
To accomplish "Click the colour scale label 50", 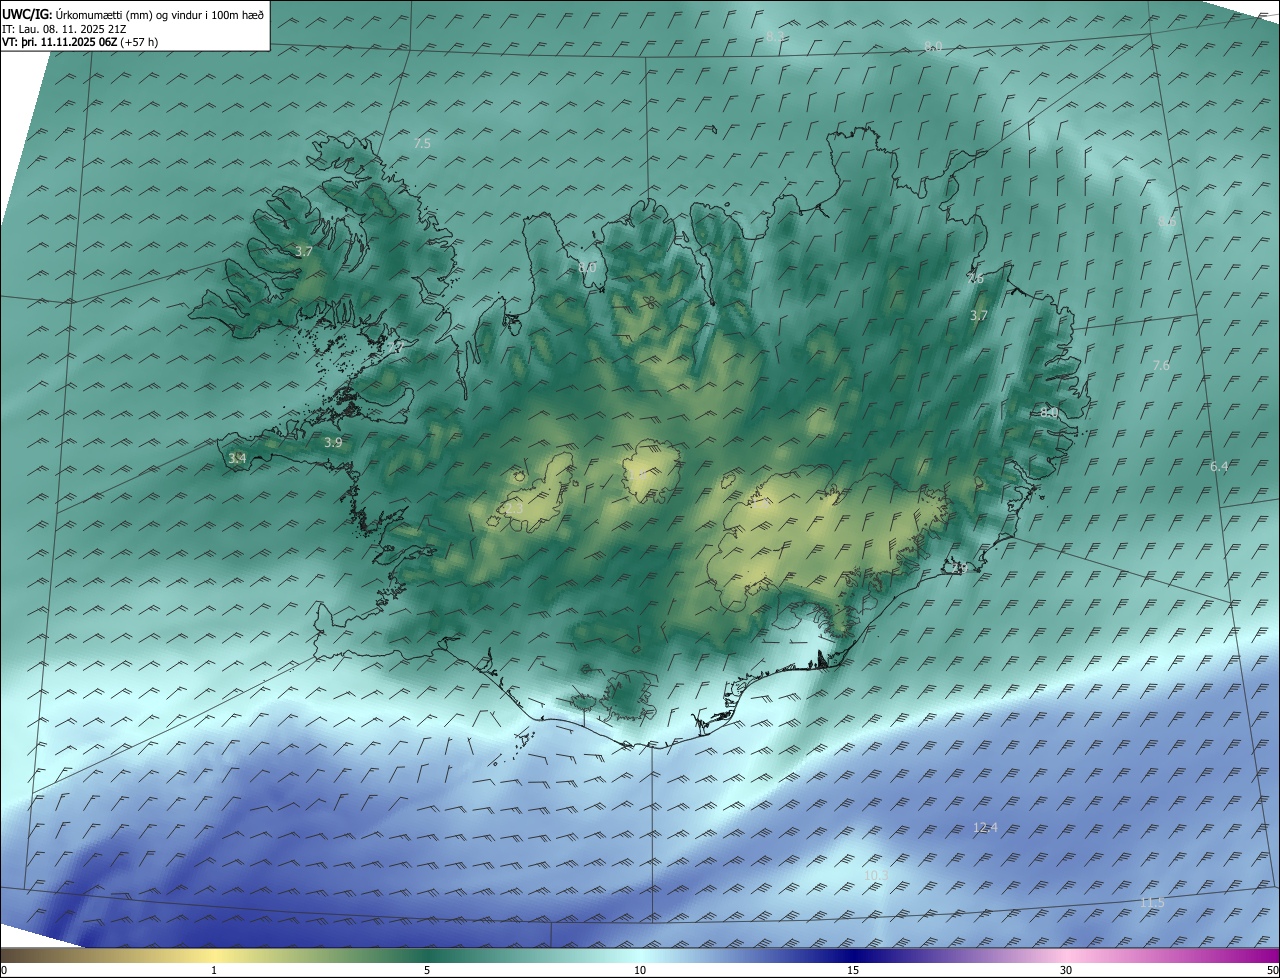I will pos(1272,970).
